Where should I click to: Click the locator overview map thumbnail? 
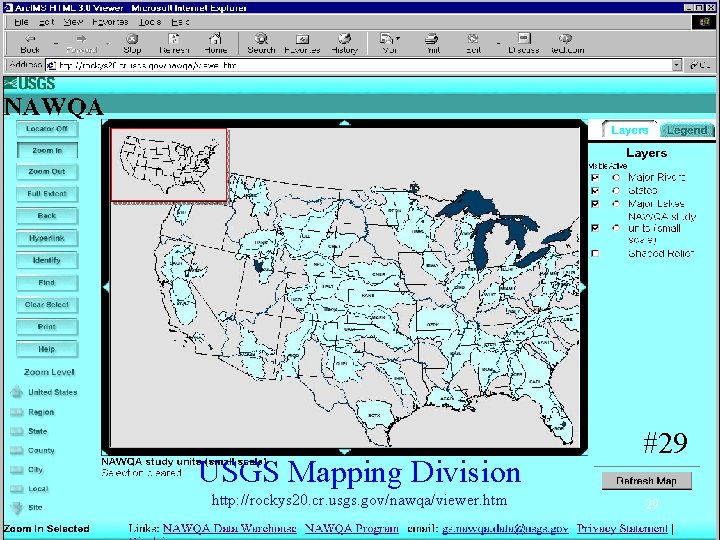[169, 165]
